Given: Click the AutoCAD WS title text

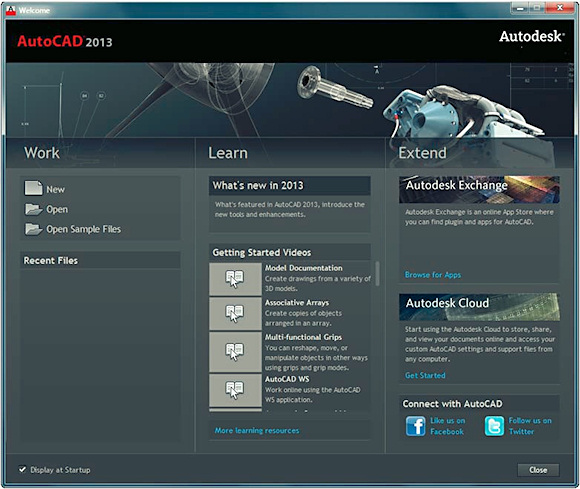Looking at the screenshot, I should [287, 379].
